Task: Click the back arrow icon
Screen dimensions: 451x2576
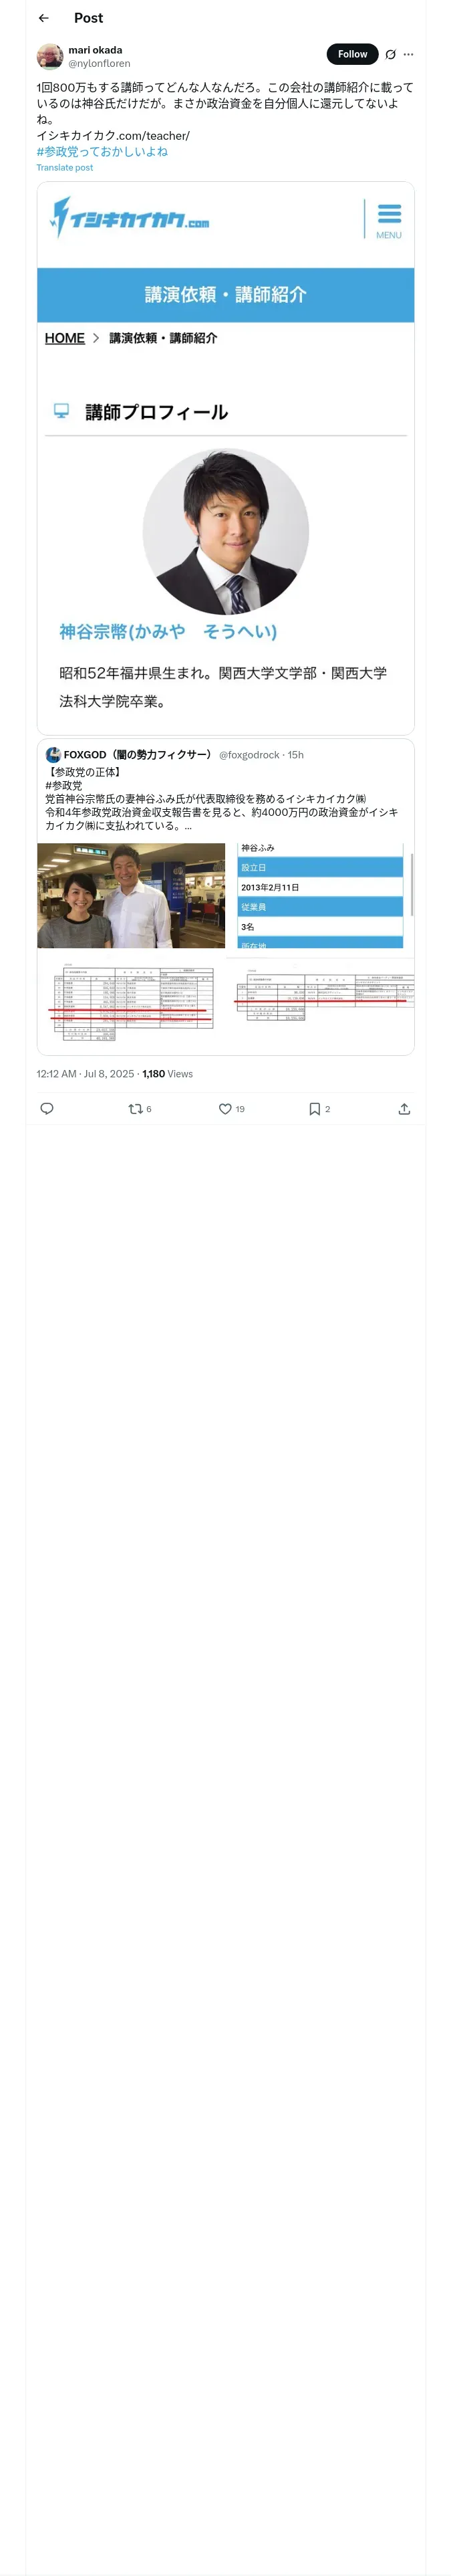Action: pos(43,18)
